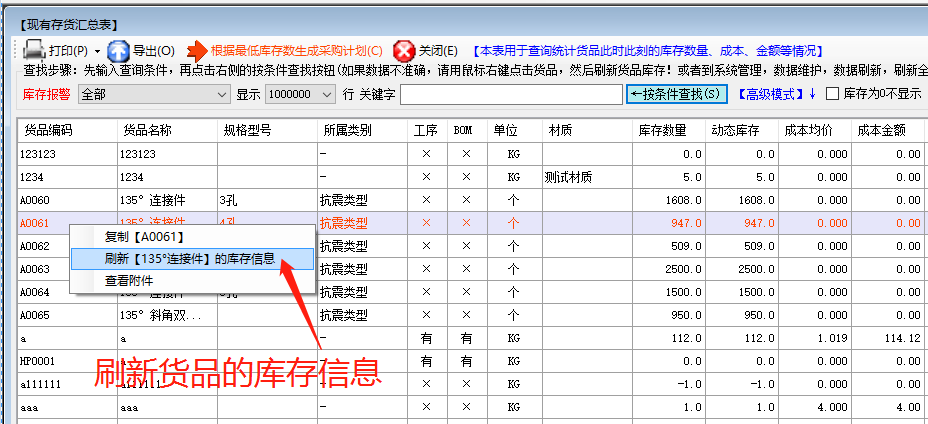Click the 关键字 keyword input field
This screenshot has height=424, width=928.
point(511,94)
